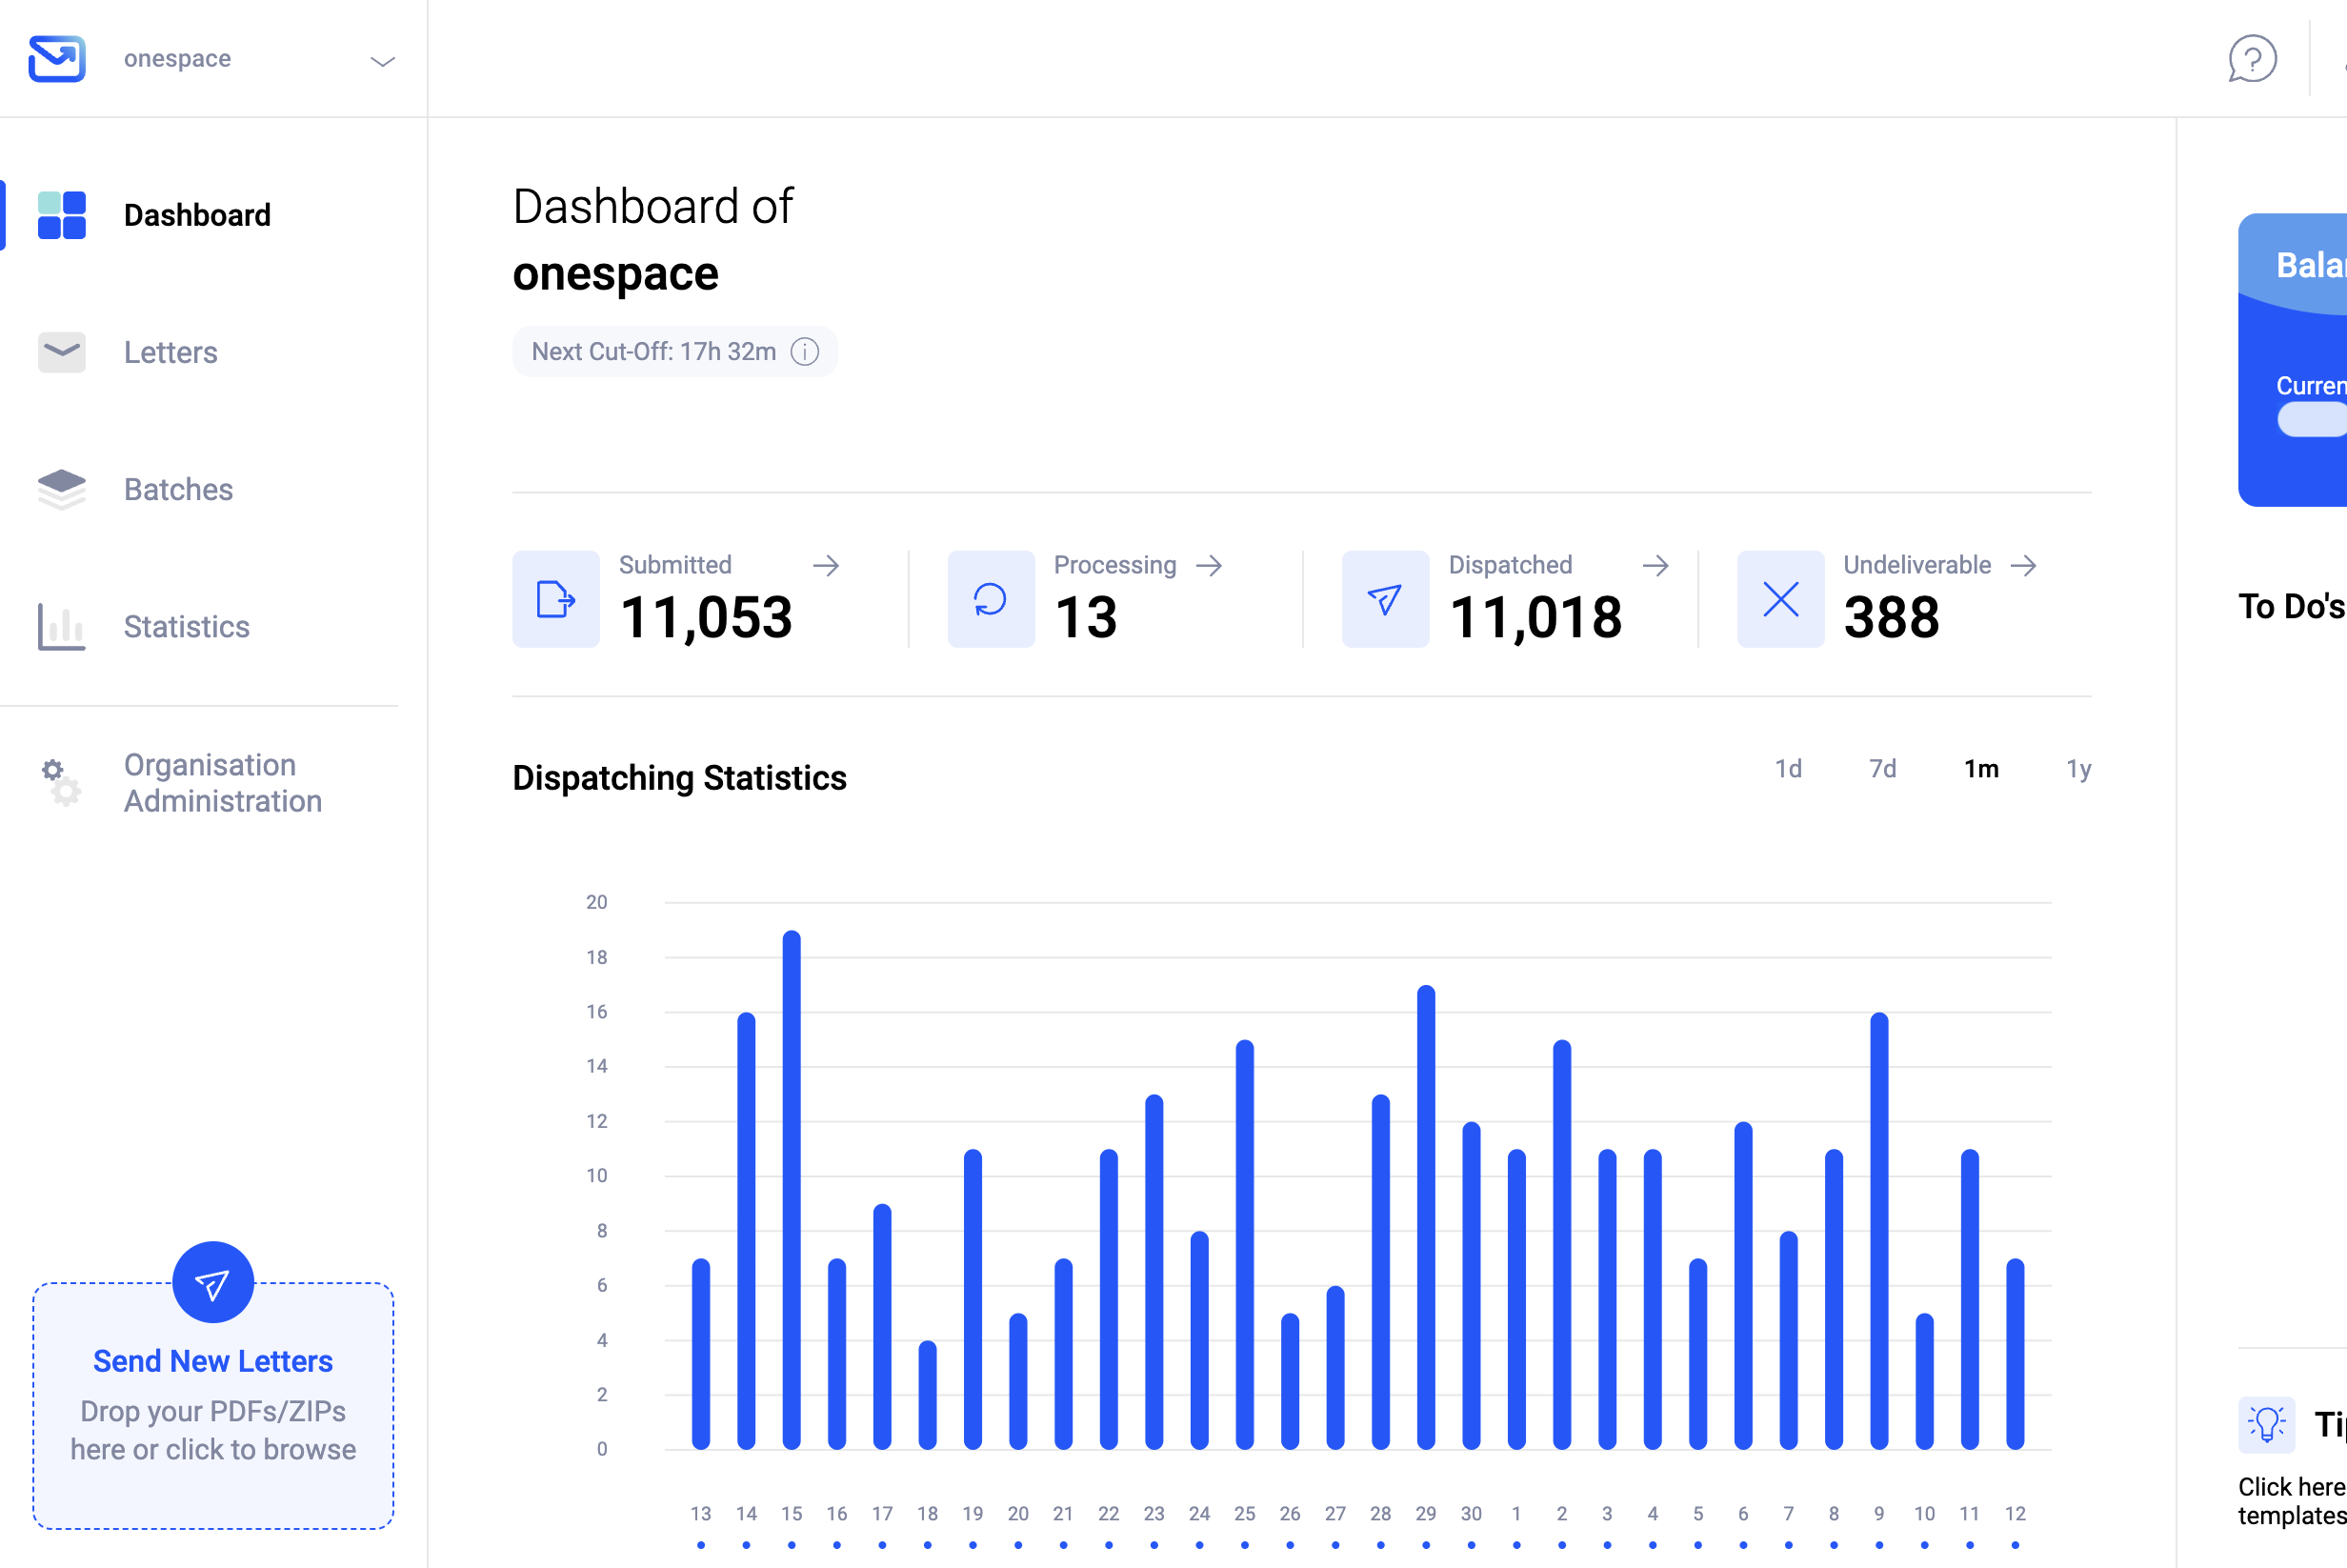The width and height of the screenshot is (2347, 1568).
Task: Open the Dashboard section in sidebar
Action: (x=197, y=214)
